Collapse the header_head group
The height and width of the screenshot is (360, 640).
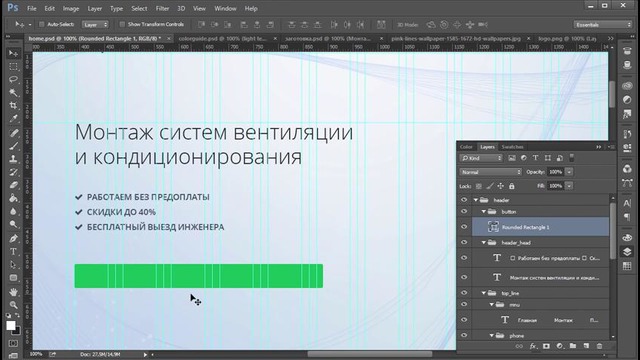[x=484, y=242]
